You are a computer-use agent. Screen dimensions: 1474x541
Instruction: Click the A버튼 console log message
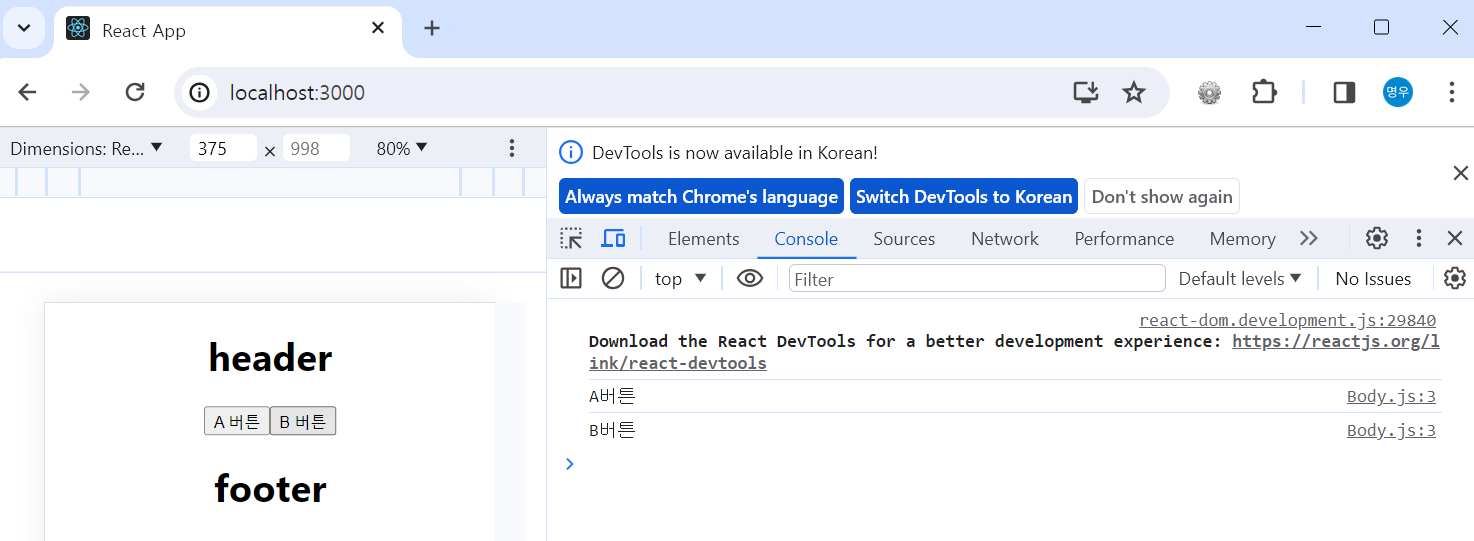tap(612, 396)
